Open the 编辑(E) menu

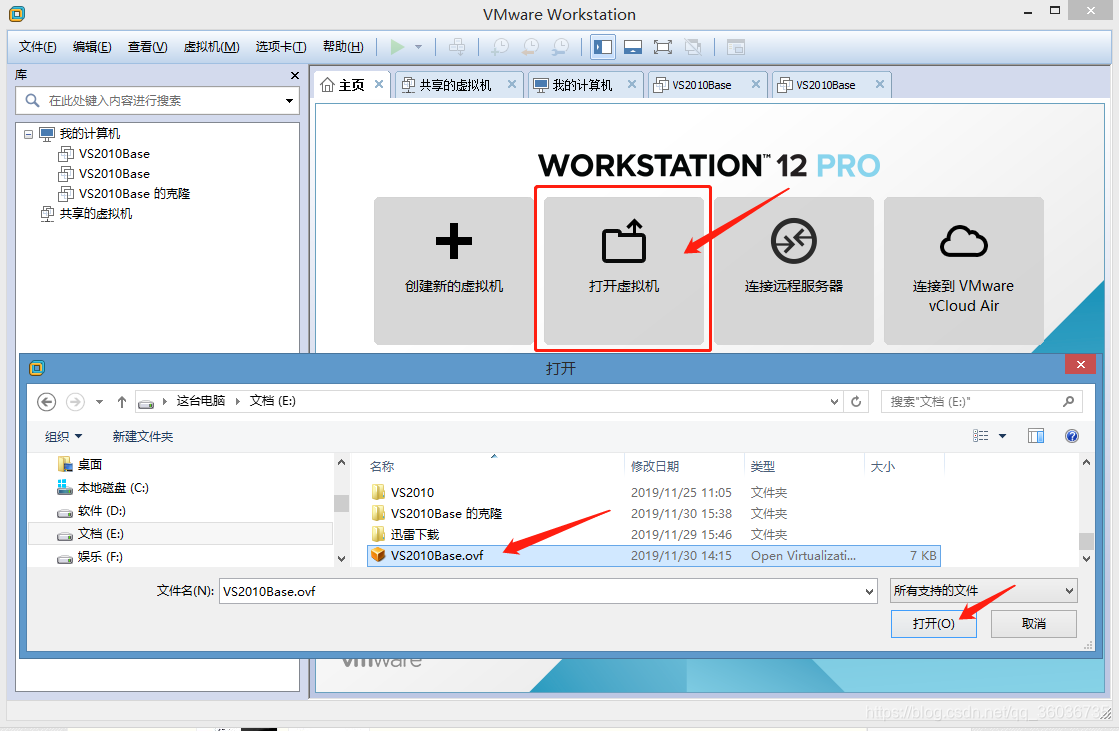92,47
